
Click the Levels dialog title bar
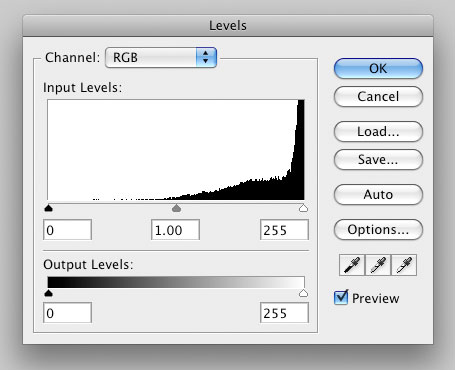click(x=228, y=26)
